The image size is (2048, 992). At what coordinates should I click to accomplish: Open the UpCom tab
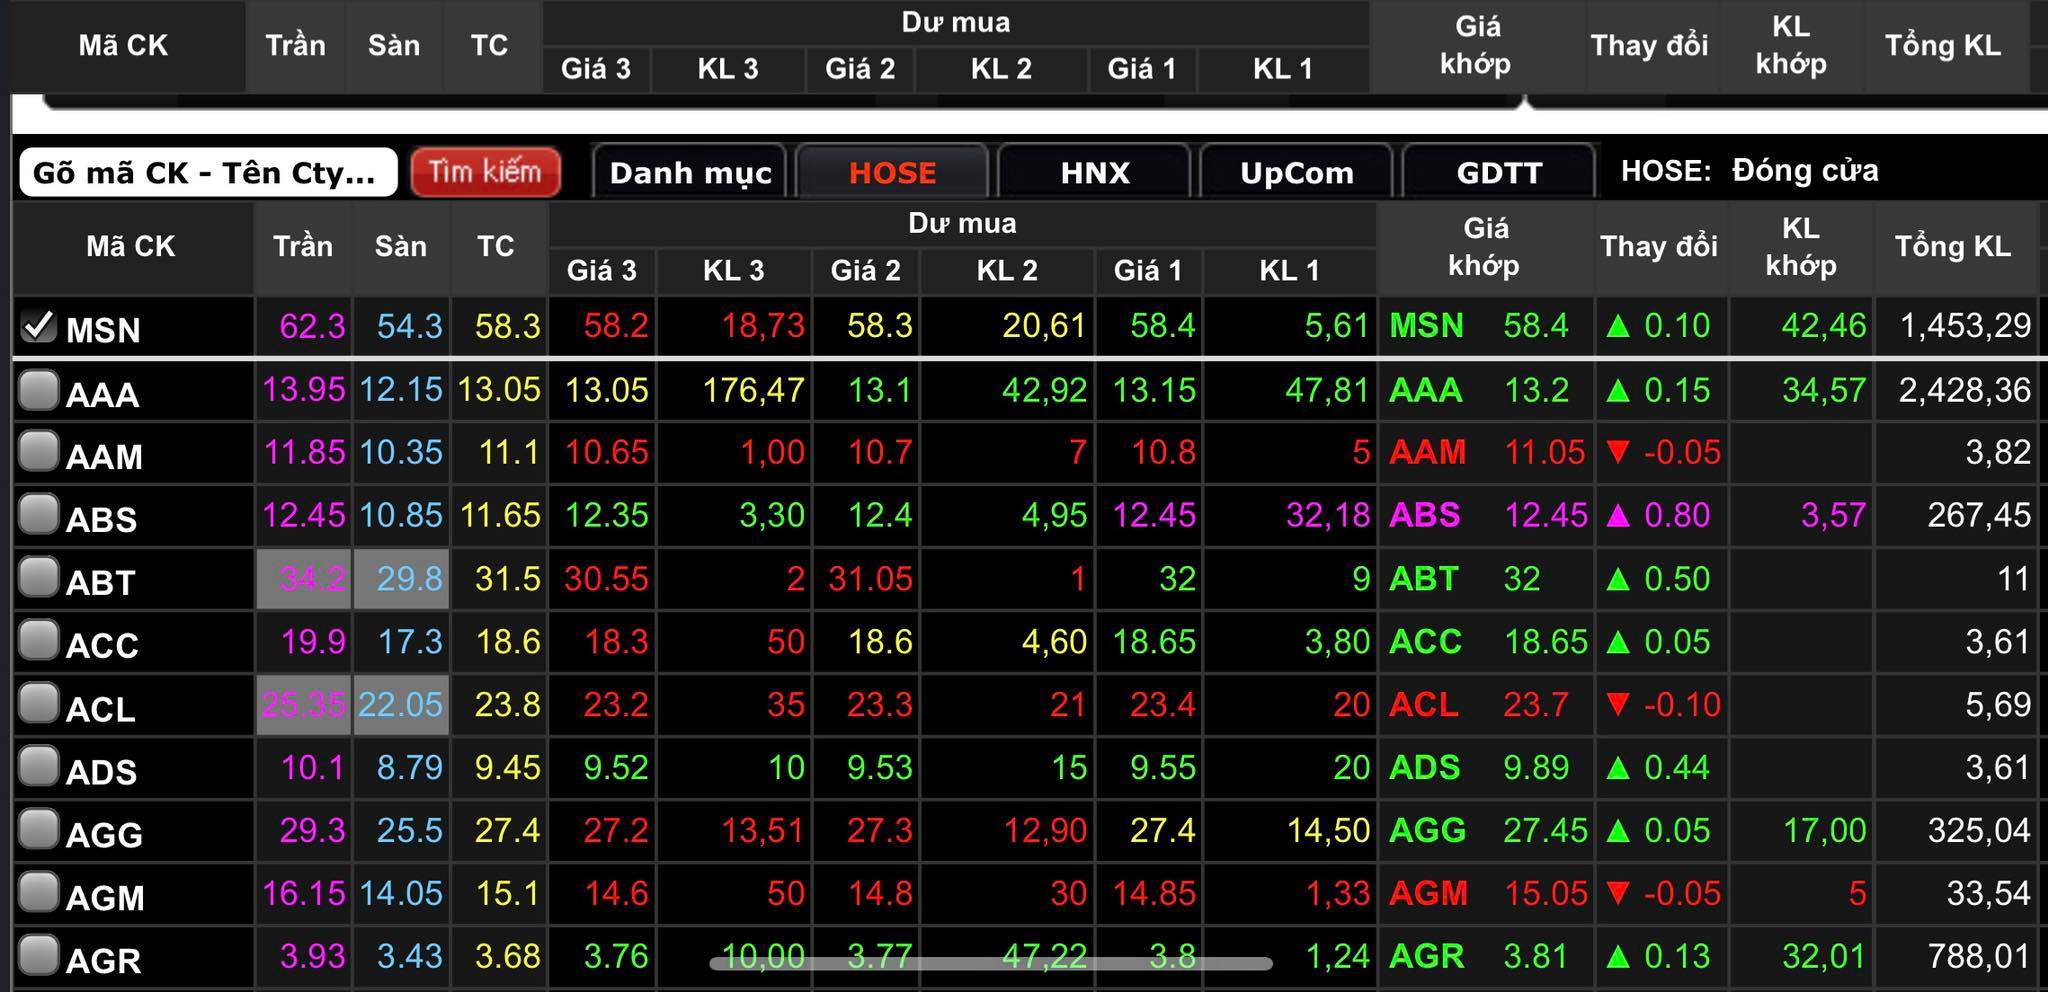1296,172
